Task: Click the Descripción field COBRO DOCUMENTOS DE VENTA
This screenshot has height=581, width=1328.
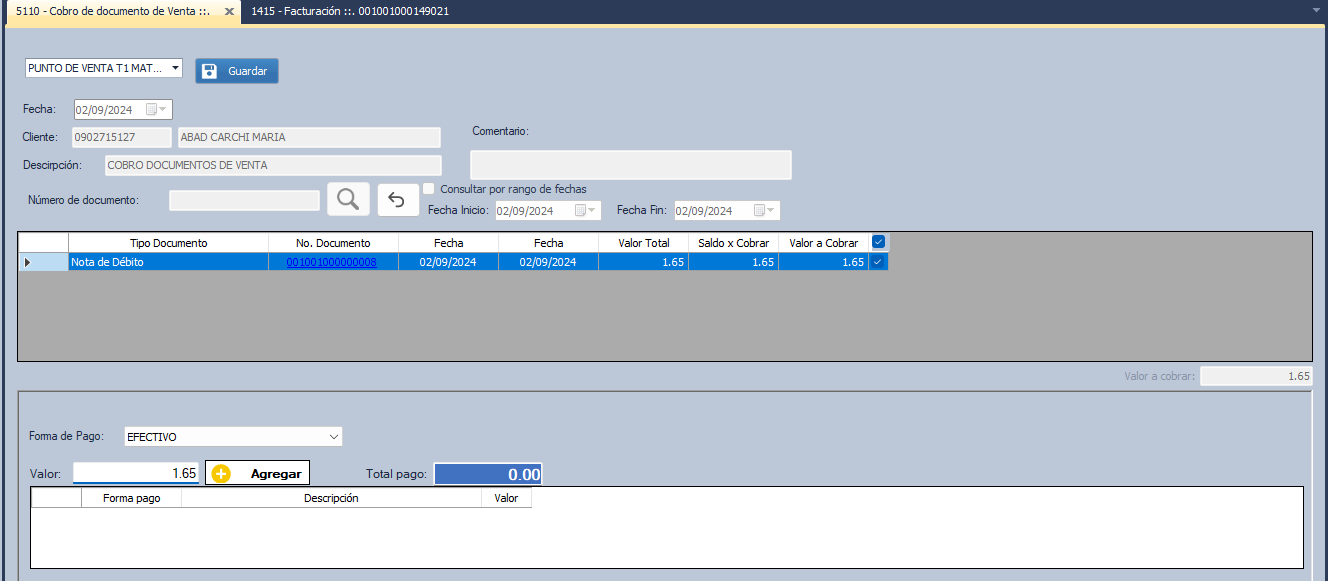Action: 273,165
